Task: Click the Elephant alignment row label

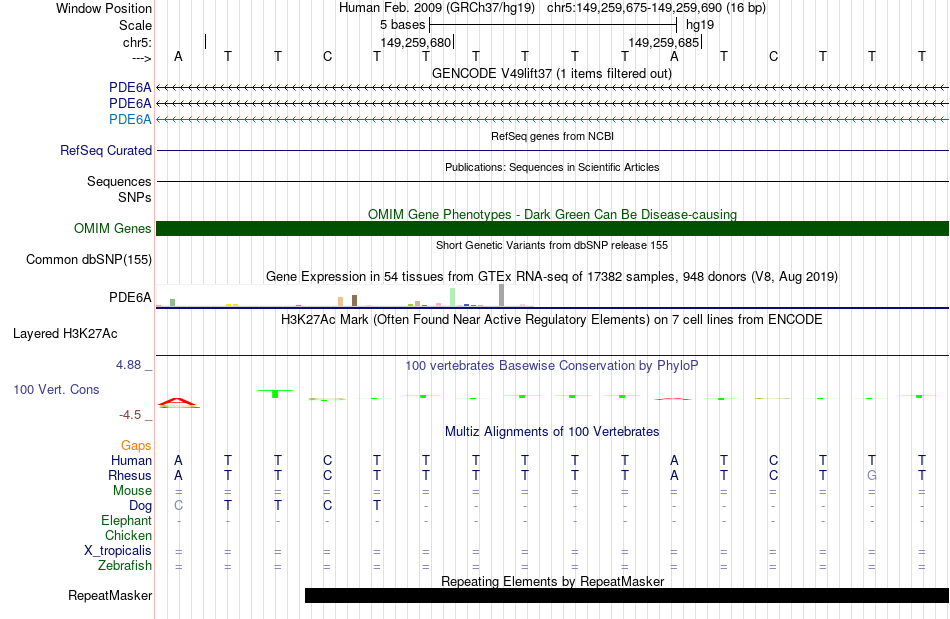Action: [x=127, y=520]
